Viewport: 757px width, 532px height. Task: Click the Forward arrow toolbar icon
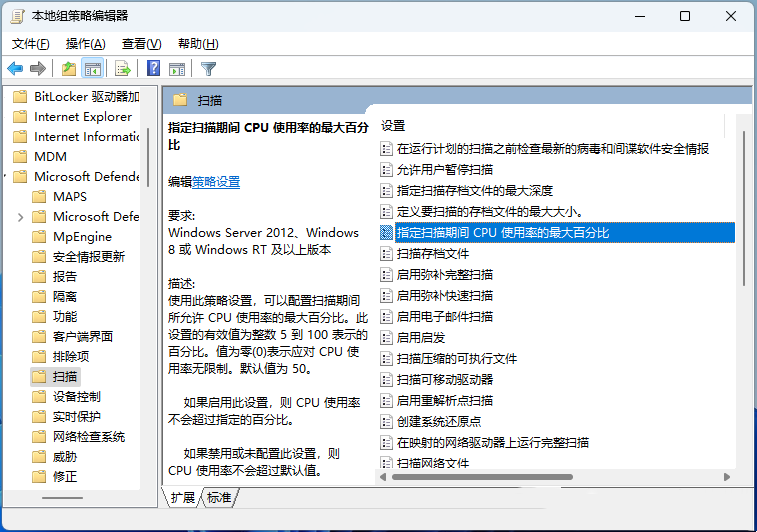coord(38,69)
